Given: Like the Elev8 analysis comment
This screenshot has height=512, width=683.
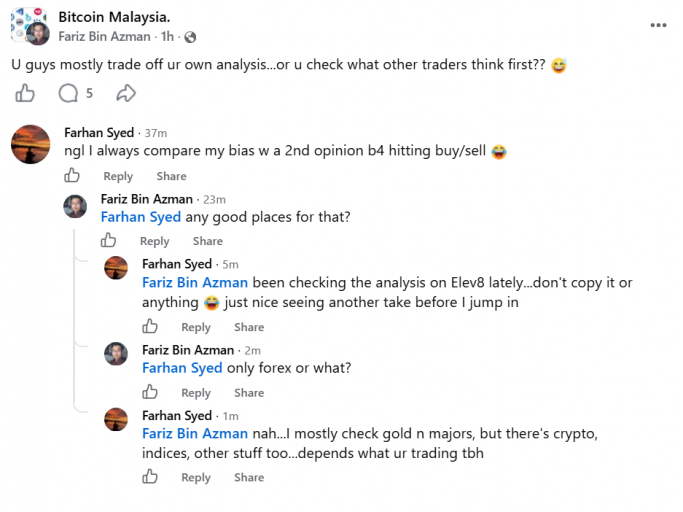Looking at the screenshot, I should pyautogui.click(x=149, y=326).
